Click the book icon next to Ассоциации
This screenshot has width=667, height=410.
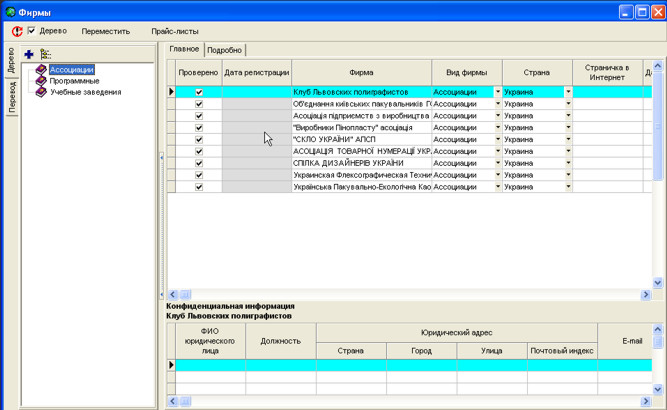[x=41, y=70]
